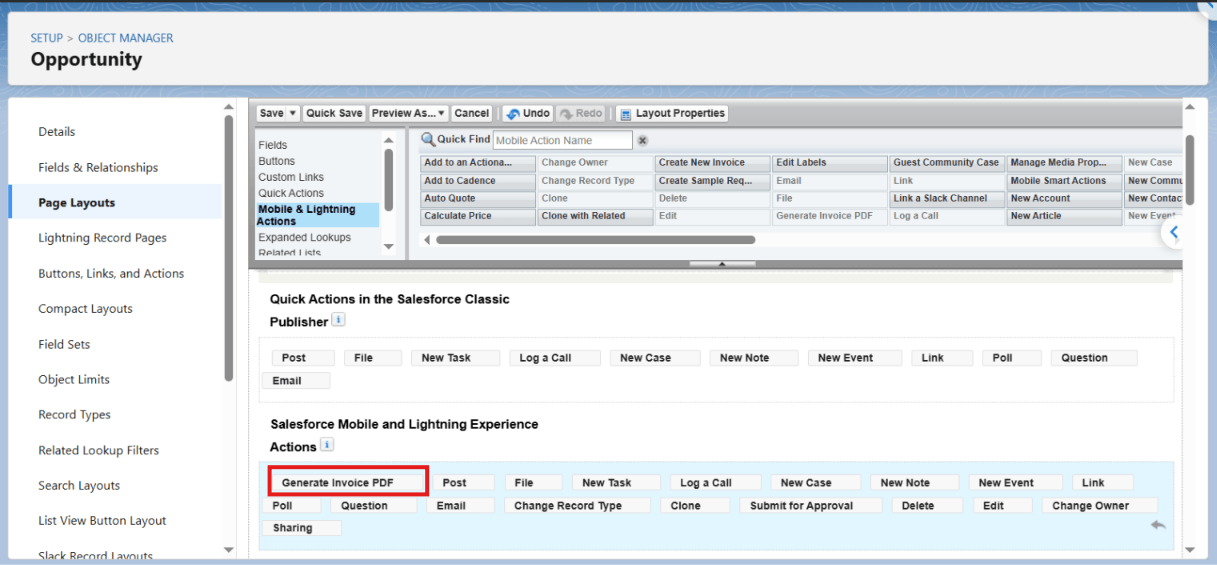Screen dimensions: 1217x565
Task: Select Clone with Related palette item
Action: coord(595,216)
